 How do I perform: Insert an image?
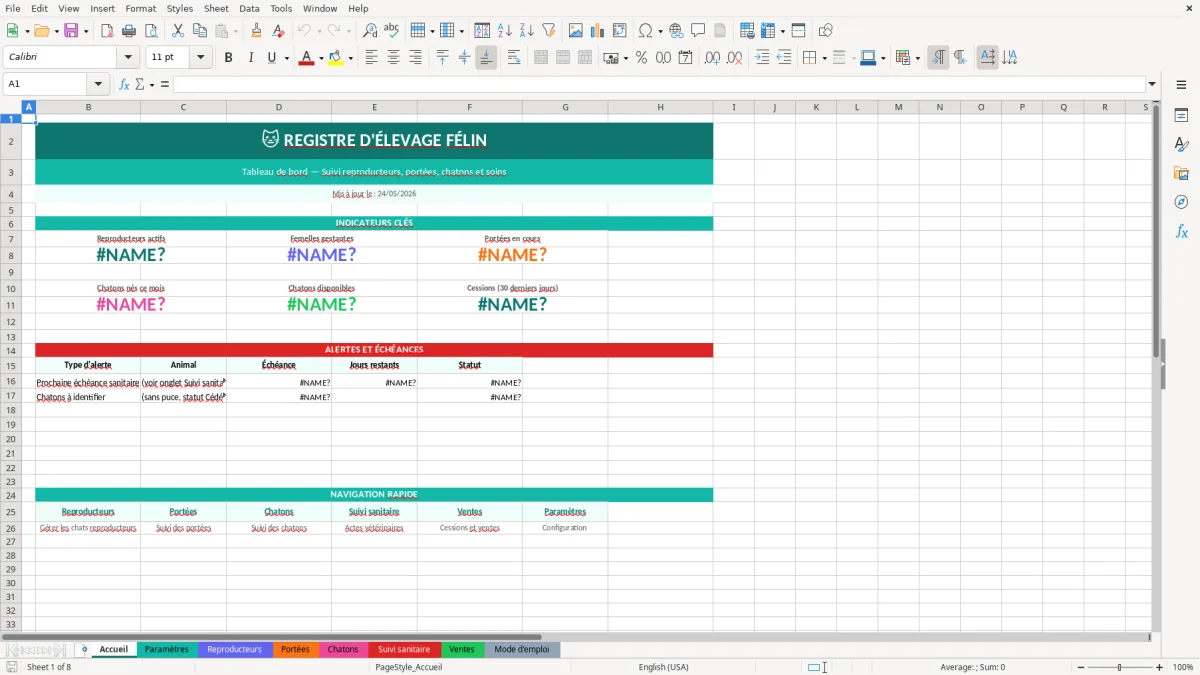point(575,31)
